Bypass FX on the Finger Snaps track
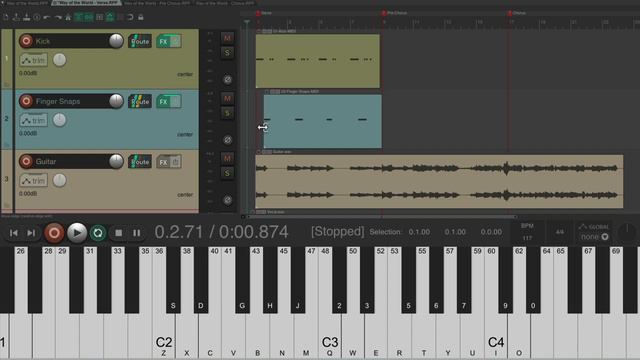The width and height of the screenshot is (640, 360). pyautogui.click(x=176, y=101)
